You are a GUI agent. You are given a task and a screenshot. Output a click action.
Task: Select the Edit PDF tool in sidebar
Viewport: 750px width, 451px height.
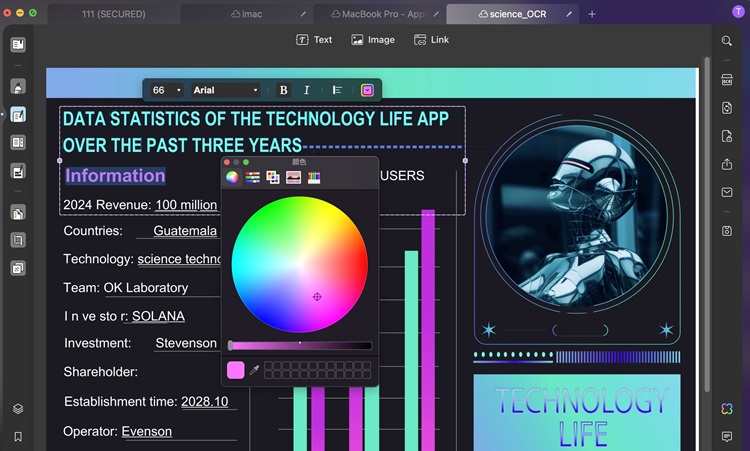[x=18, y=115]
